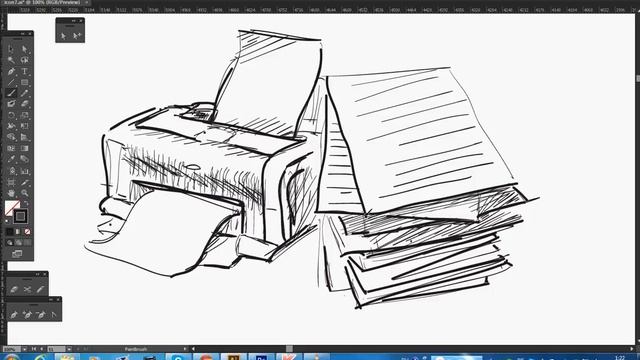This screenshot has width=640, height=360.
Task: Select the Type tool
Action: (24, 71)
